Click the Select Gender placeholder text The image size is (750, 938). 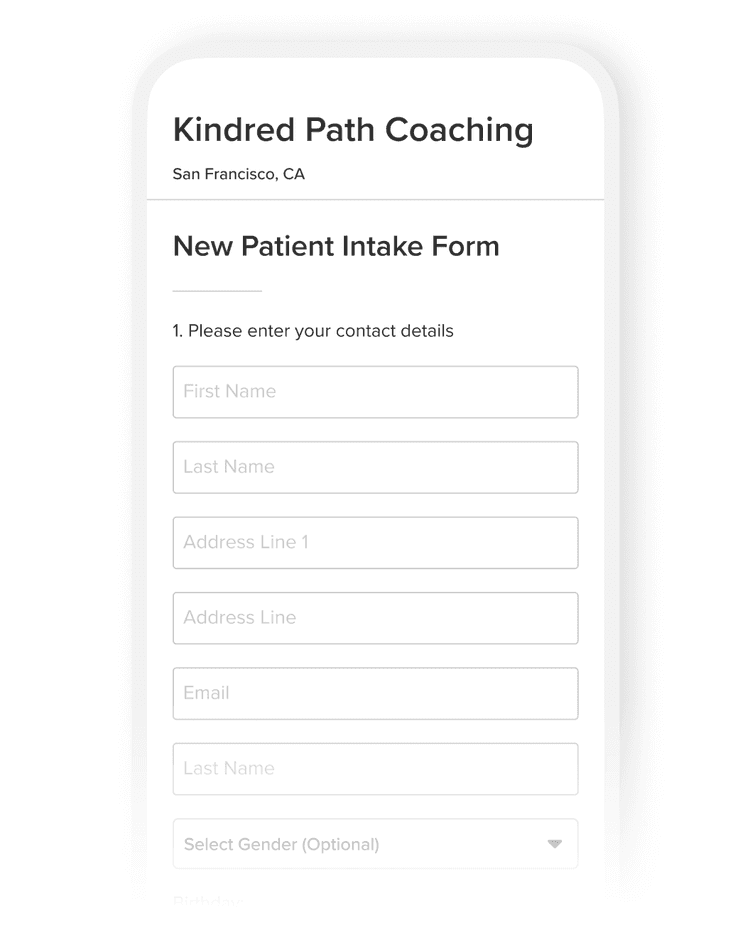280,844
